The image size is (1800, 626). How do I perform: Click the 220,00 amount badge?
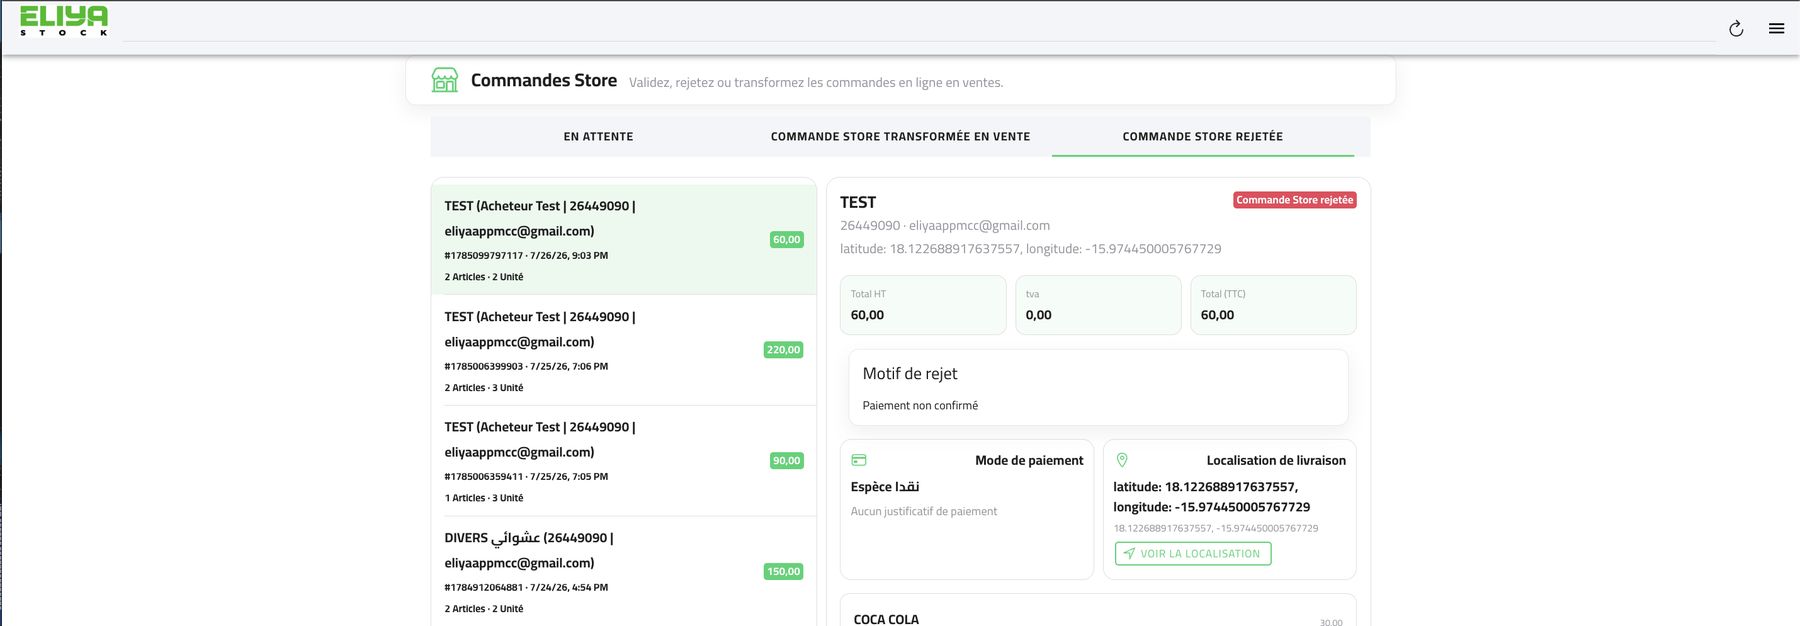(x=783, y=350)
